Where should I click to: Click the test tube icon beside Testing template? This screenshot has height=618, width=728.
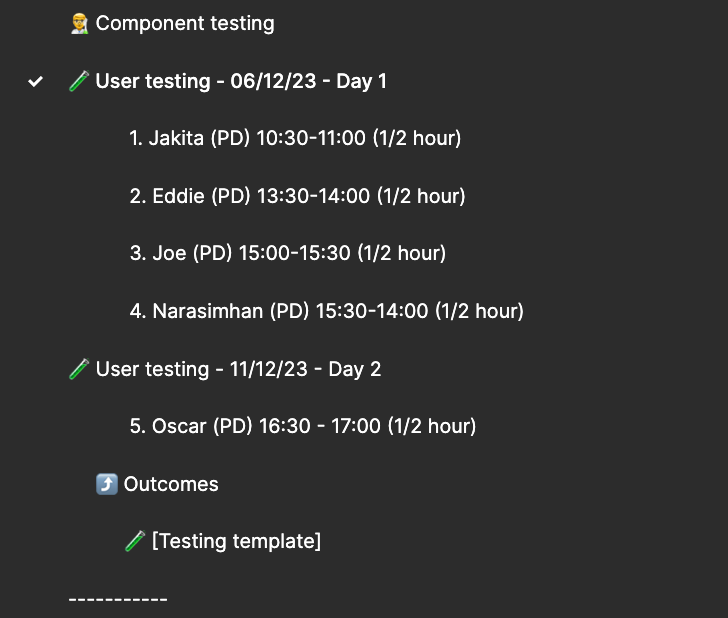point(135,541)
